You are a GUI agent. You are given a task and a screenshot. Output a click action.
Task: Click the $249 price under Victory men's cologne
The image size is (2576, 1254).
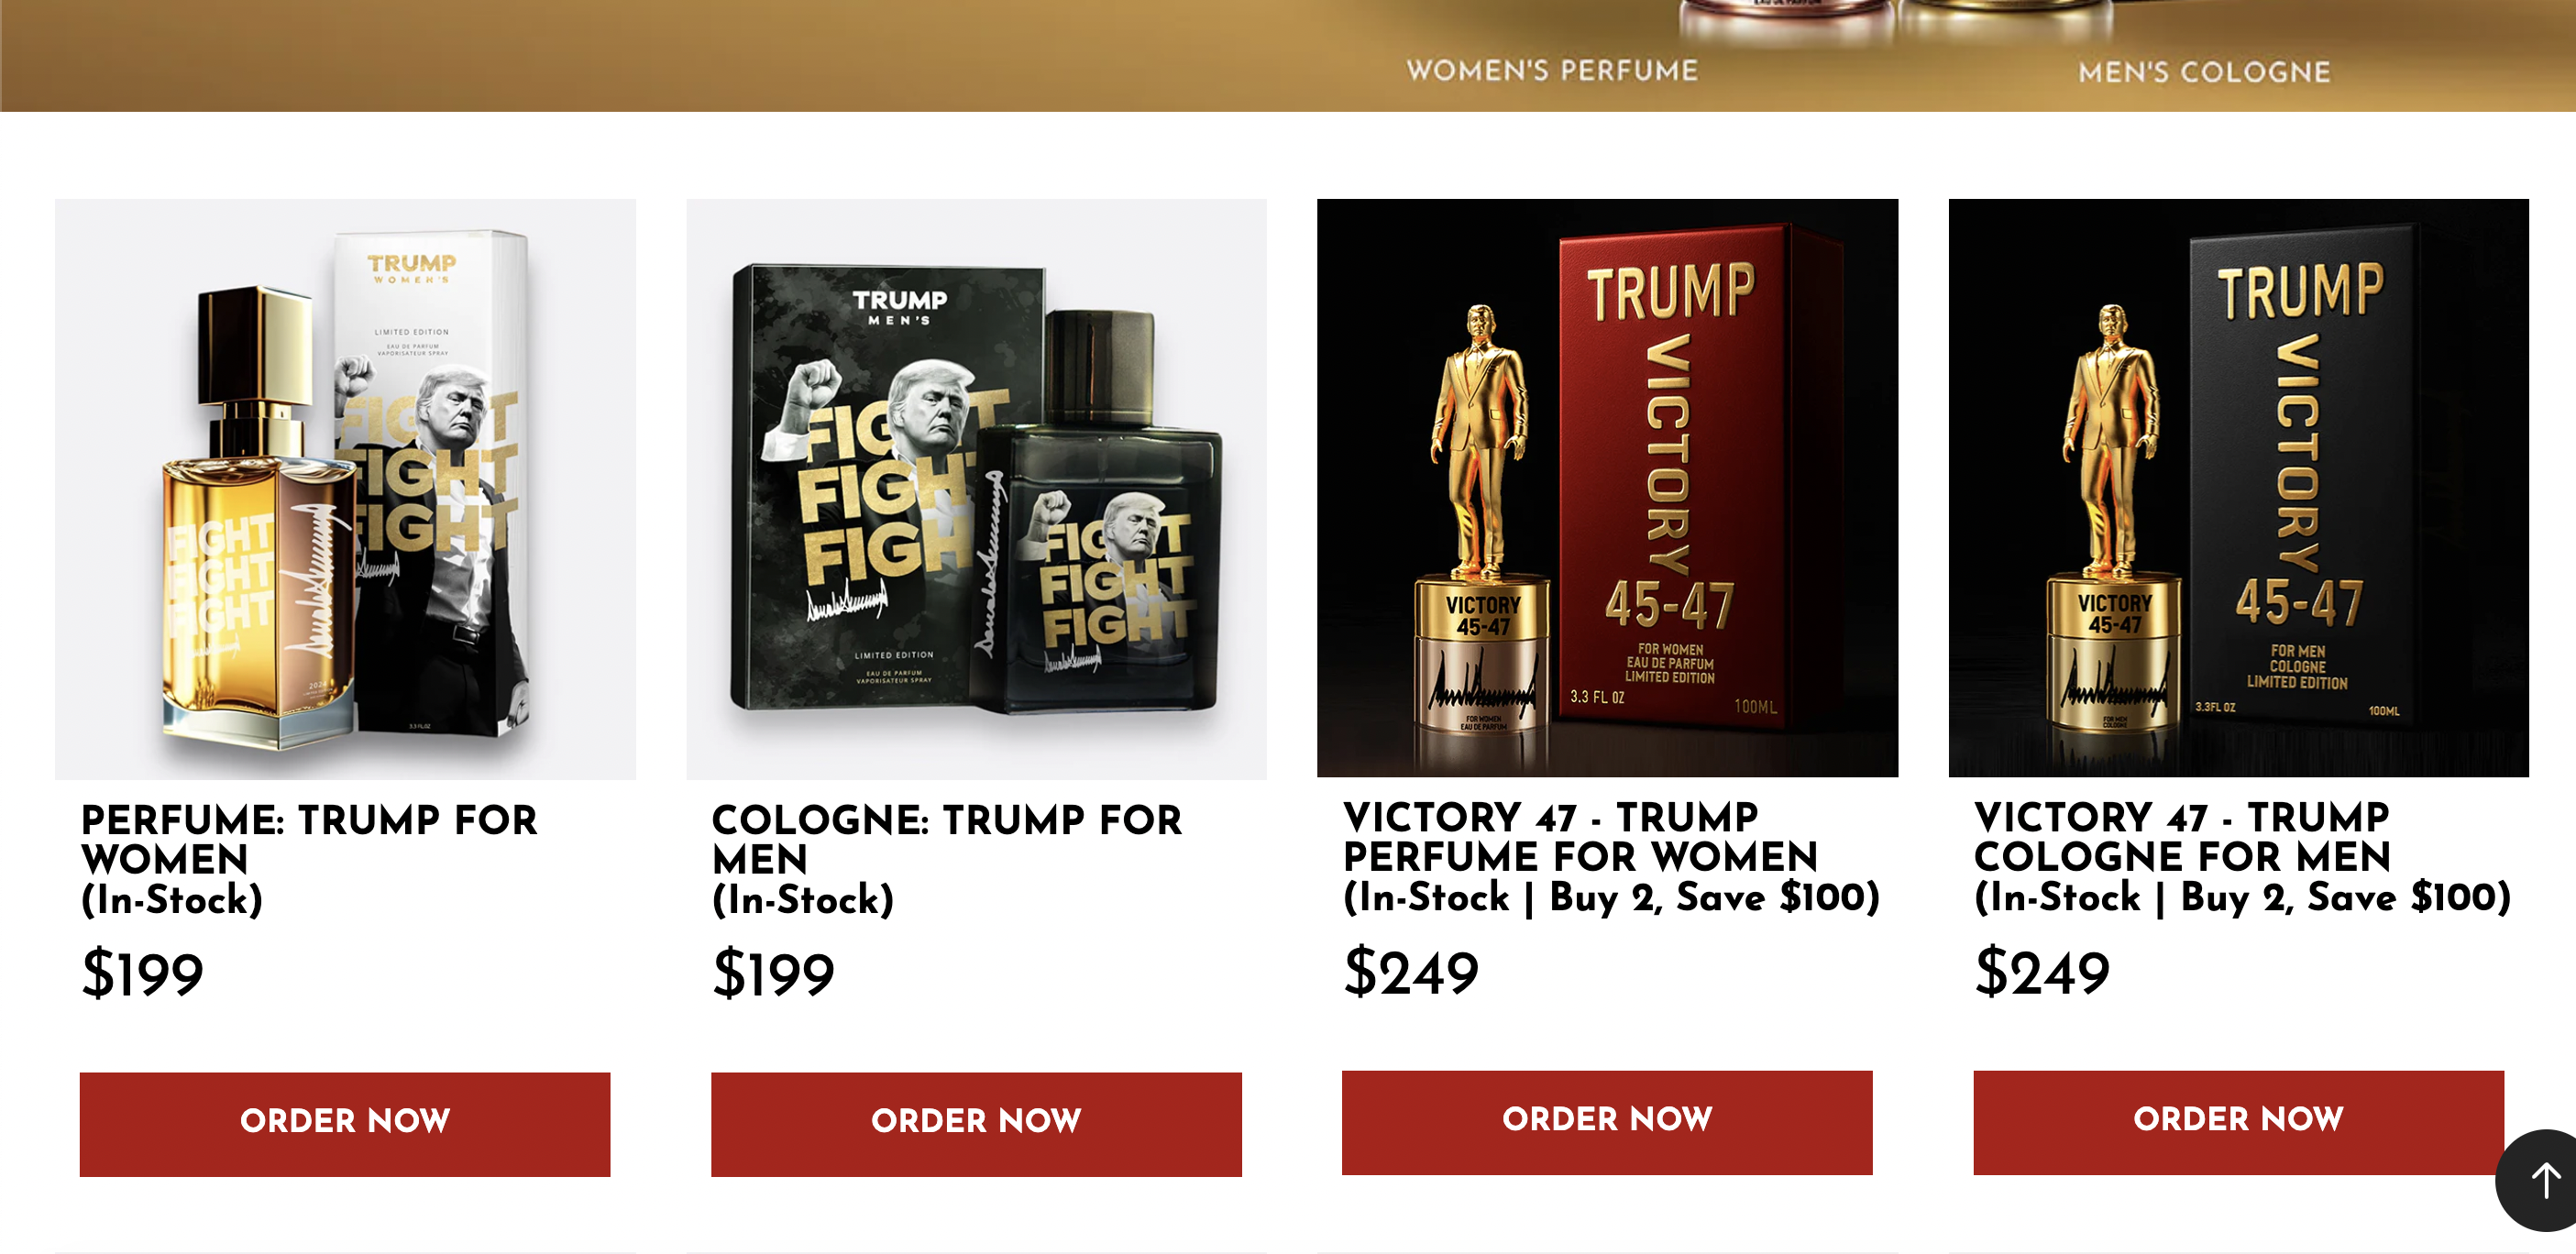pos(2042,971)
